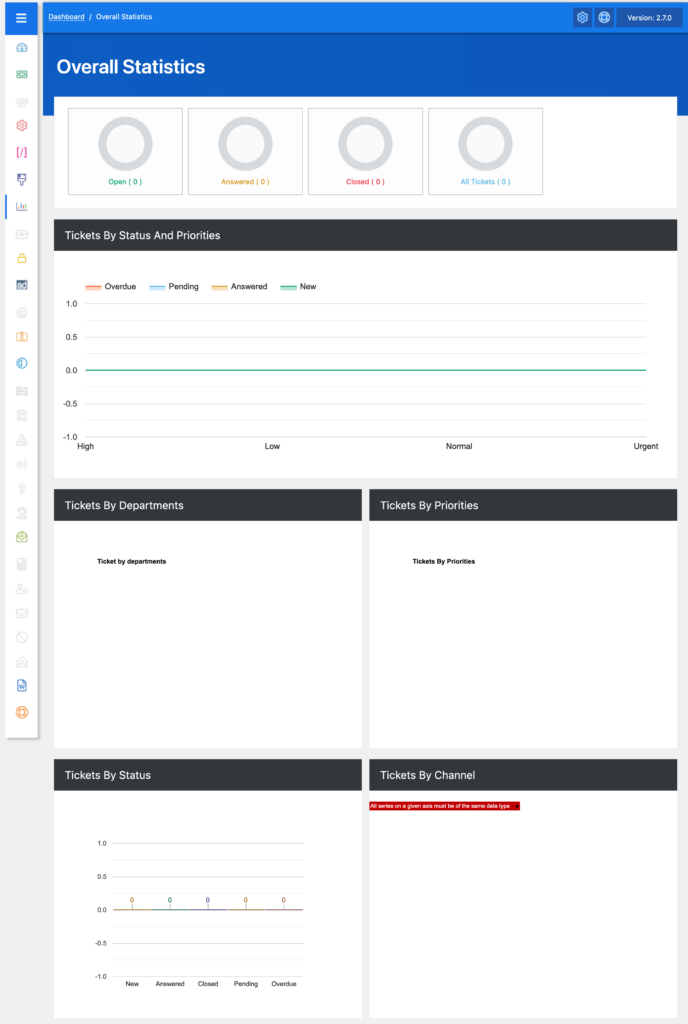Open the Closed ( 0 ) tickets card
Viewport: 688px width, 1024px height.
366,152
